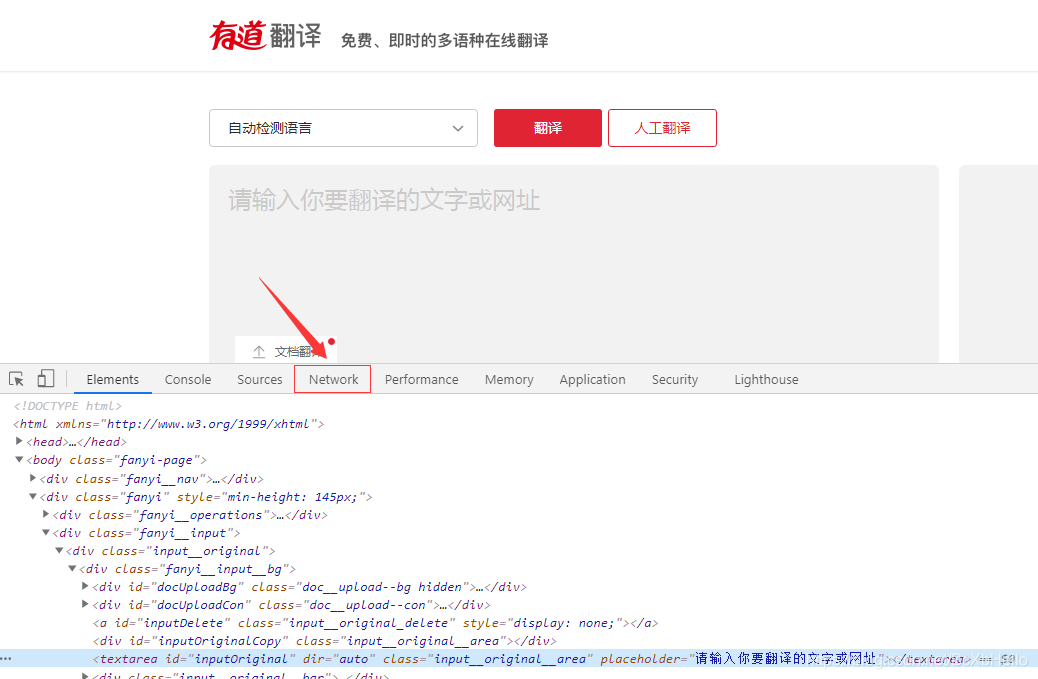Select the textarea inputOriginal element line
The image size is (1038, 679).
pyautogui.click(x=519, y=658)
